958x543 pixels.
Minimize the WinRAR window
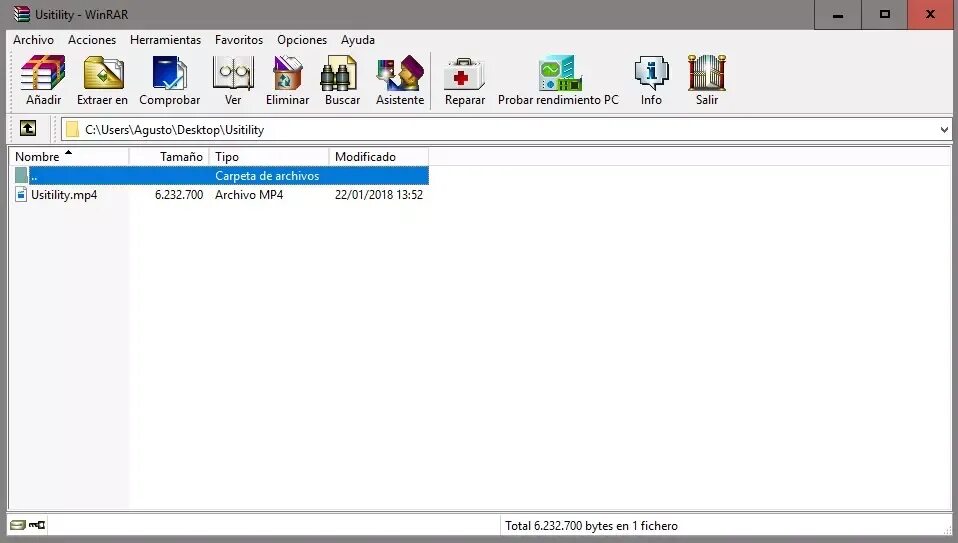click(838, 15)
